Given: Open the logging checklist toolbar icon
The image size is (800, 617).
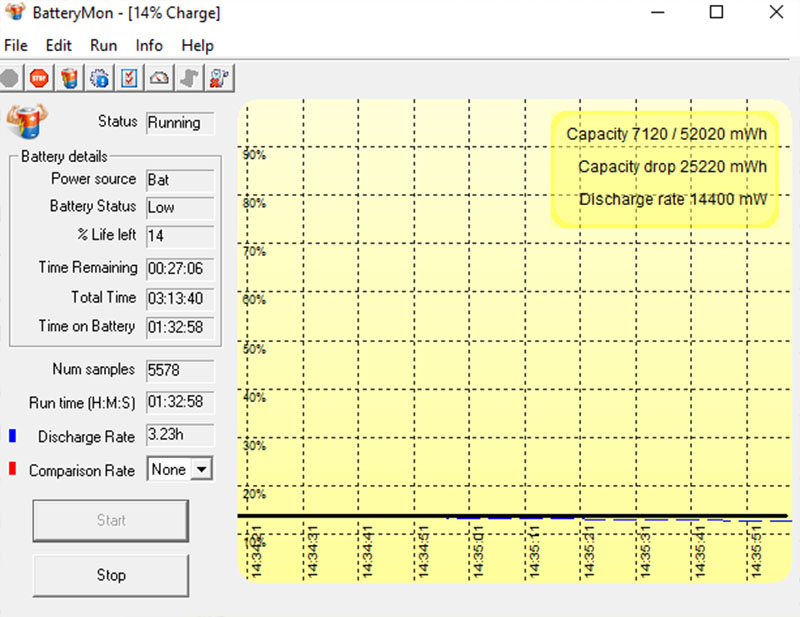Looking at the screenshot, I should click(129, 77).
